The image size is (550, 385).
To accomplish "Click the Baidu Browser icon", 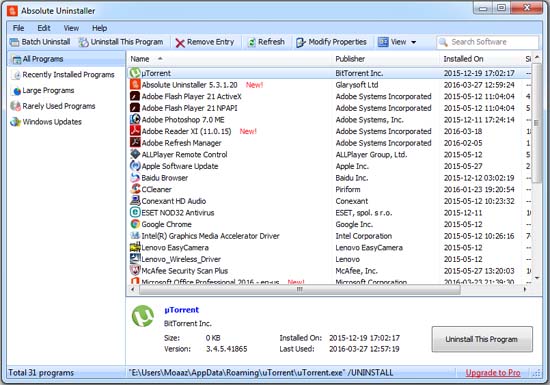I will click(x=135, y=177).
